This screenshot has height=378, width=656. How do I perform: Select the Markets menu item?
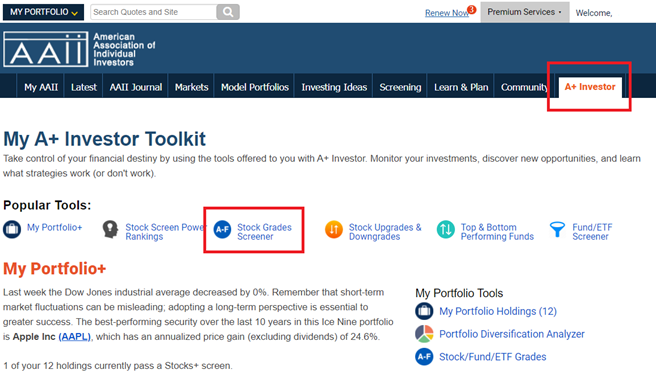tap(191, 87)
